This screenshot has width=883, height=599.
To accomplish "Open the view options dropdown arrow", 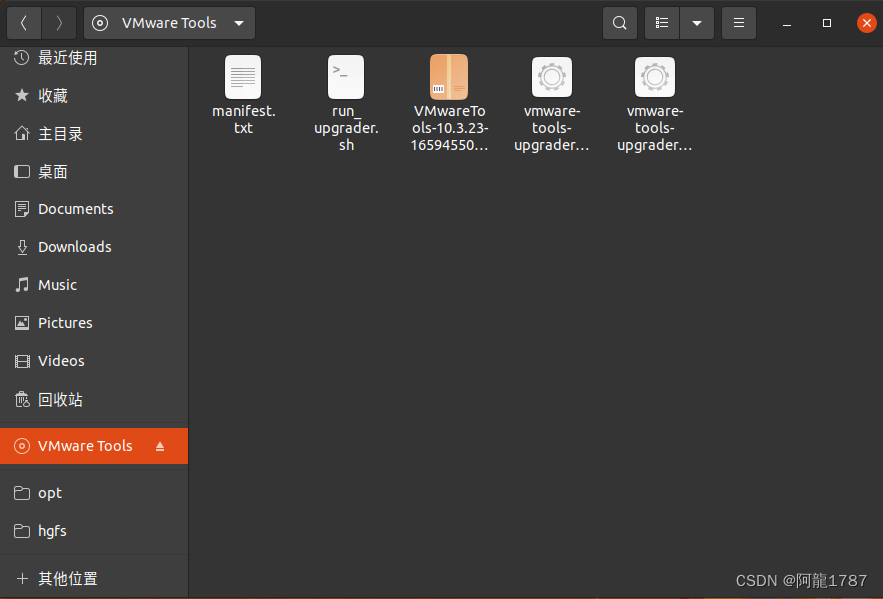I will 697,23.
